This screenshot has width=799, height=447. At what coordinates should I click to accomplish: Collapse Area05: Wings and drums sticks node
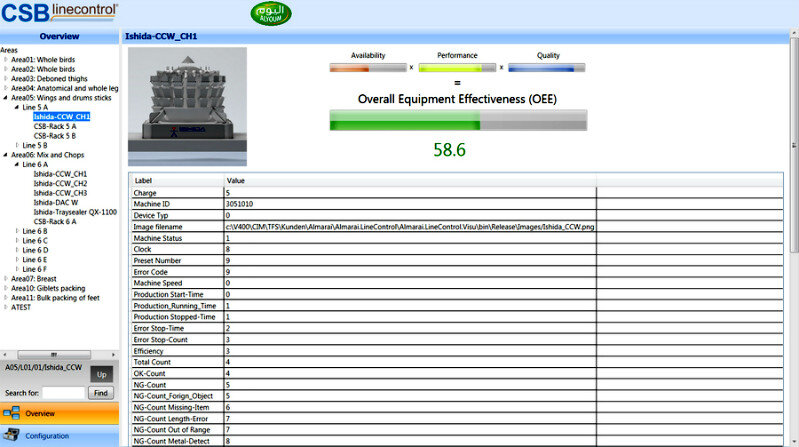[5, 98]
